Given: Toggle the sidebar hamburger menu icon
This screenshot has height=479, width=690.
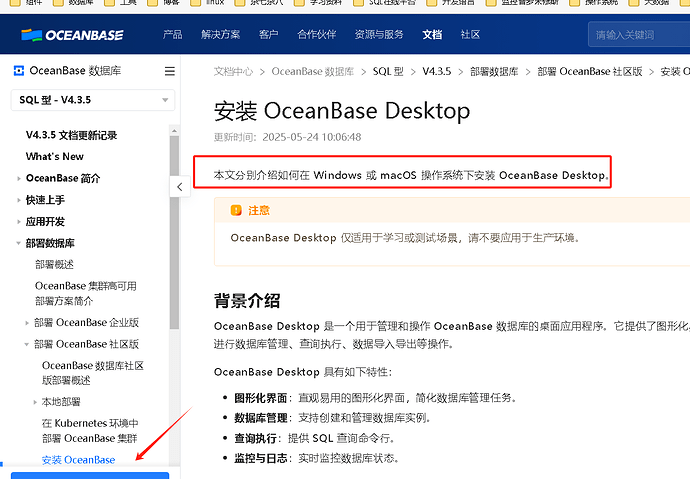Looking at the screenshot, I should (x=169, y=71).
